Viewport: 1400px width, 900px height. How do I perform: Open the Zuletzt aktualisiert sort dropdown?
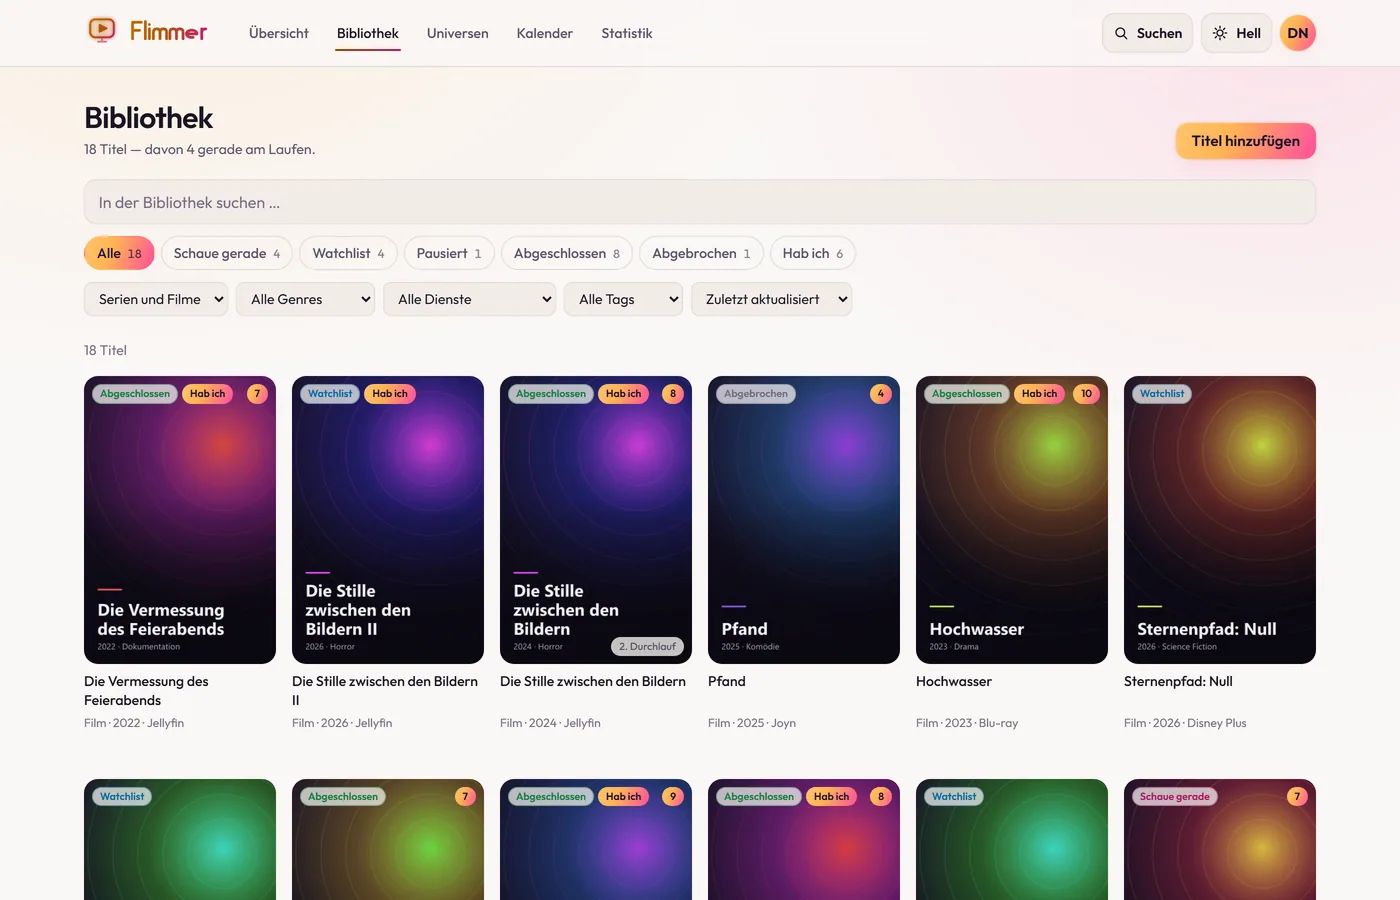click(771, 299)
